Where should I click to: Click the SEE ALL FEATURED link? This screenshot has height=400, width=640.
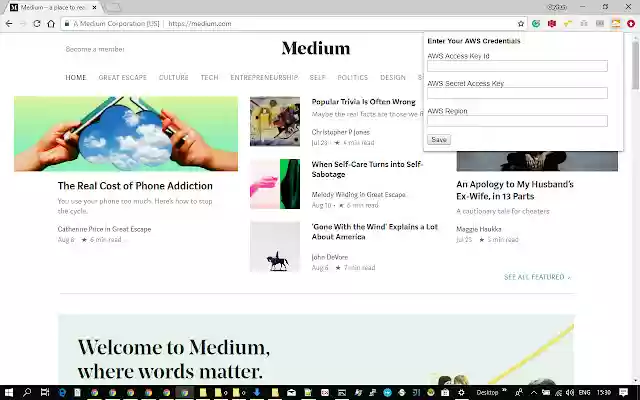click(x=537, y=277)
